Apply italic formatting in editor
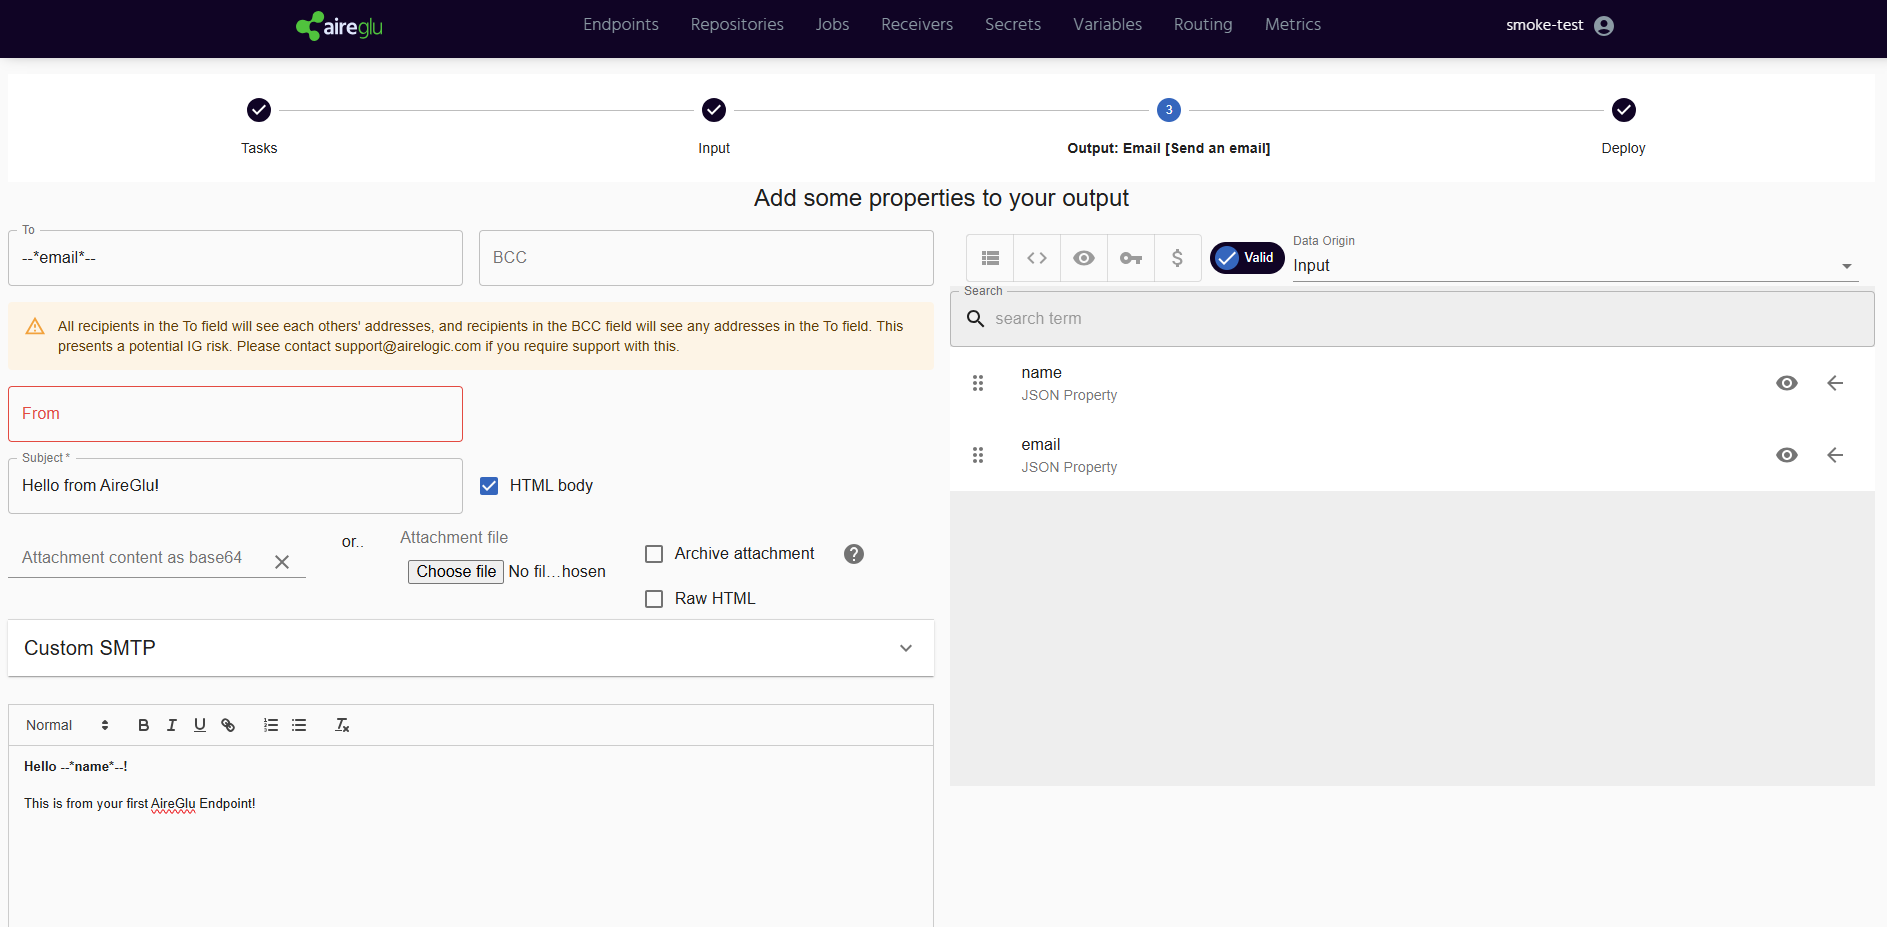The image size is (1887, 927). point(172,725)
